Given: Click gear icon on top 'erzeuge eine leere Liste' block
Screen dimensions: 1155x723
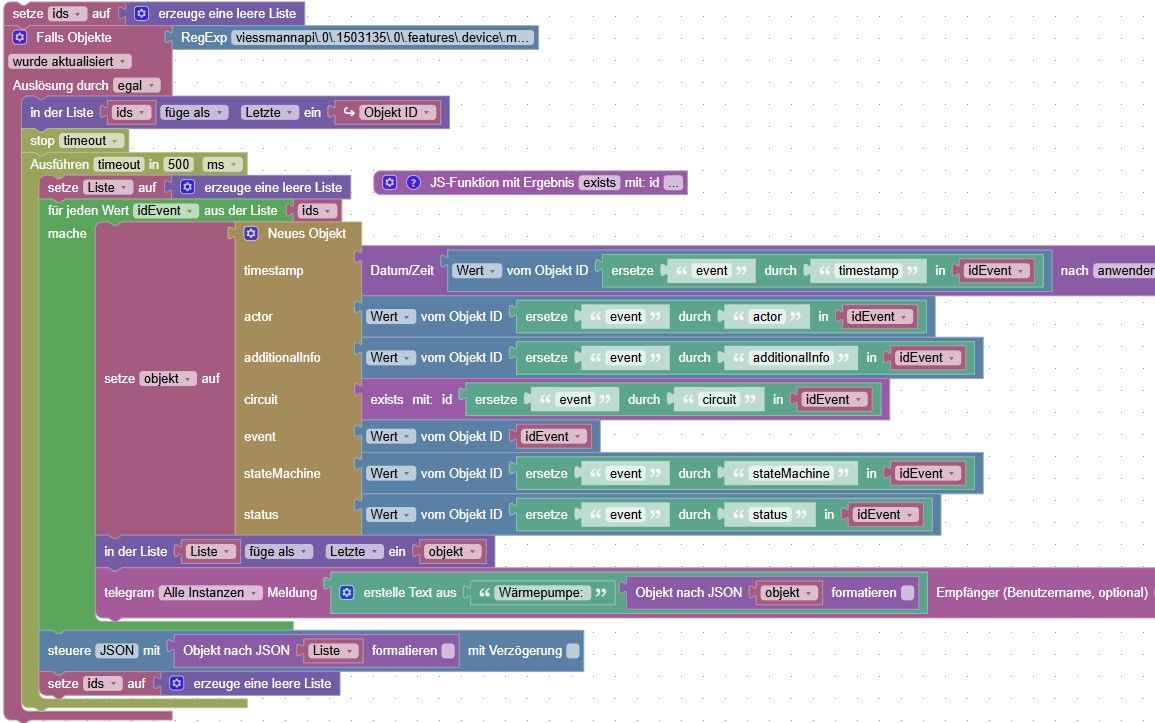Looking at the screenshot, I should point(141,13).
